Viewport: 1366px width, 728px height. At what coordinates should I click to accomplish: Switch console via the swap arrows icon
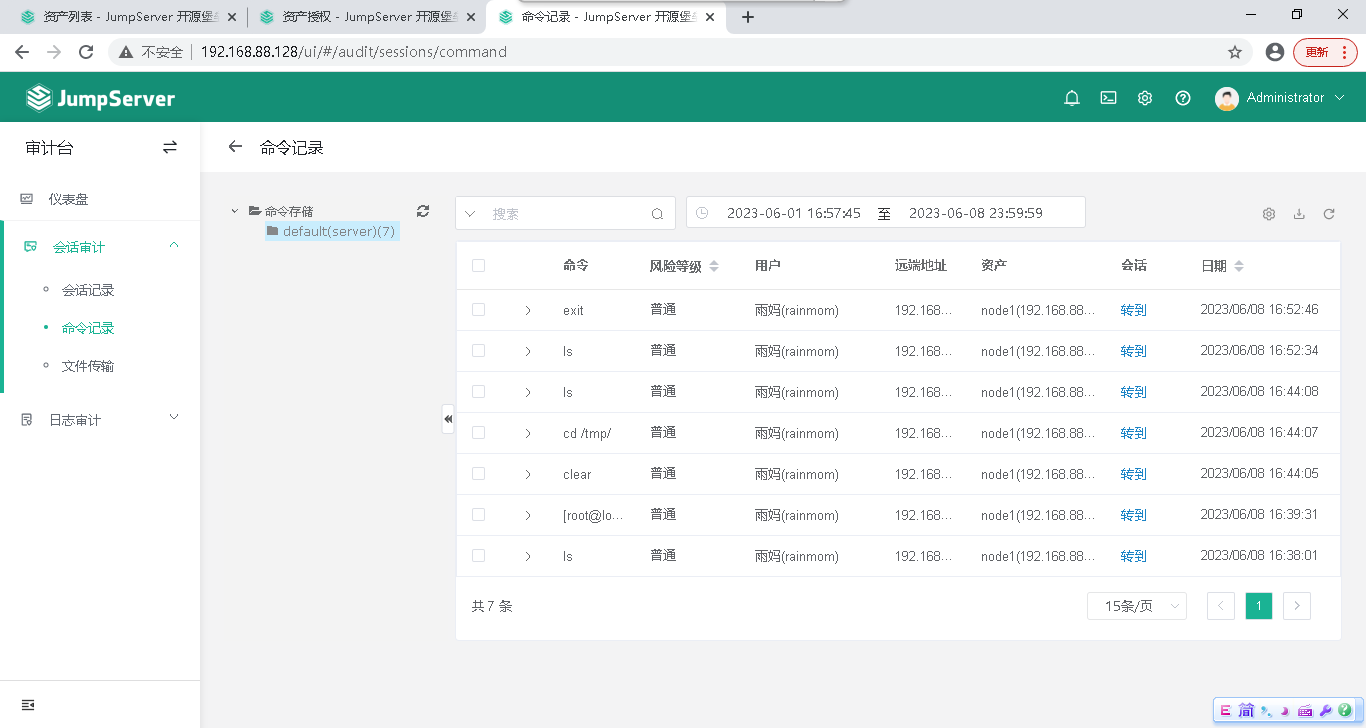170,147
